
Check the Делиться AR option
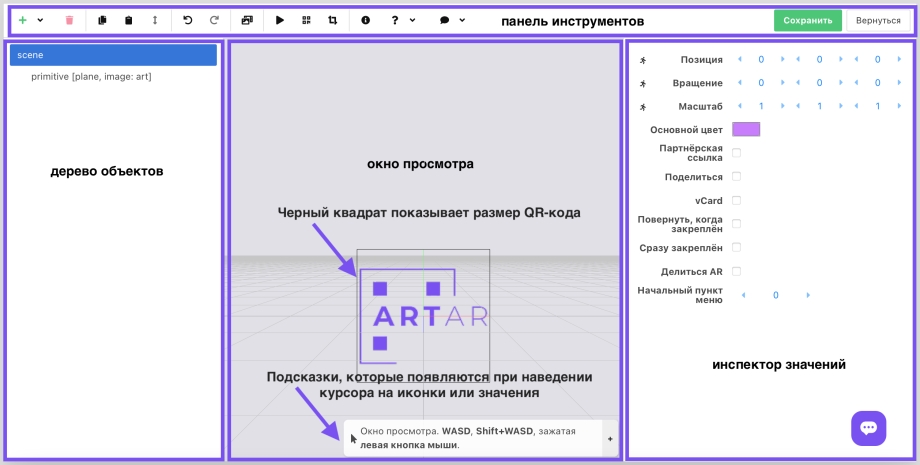(x=737, y=271)
